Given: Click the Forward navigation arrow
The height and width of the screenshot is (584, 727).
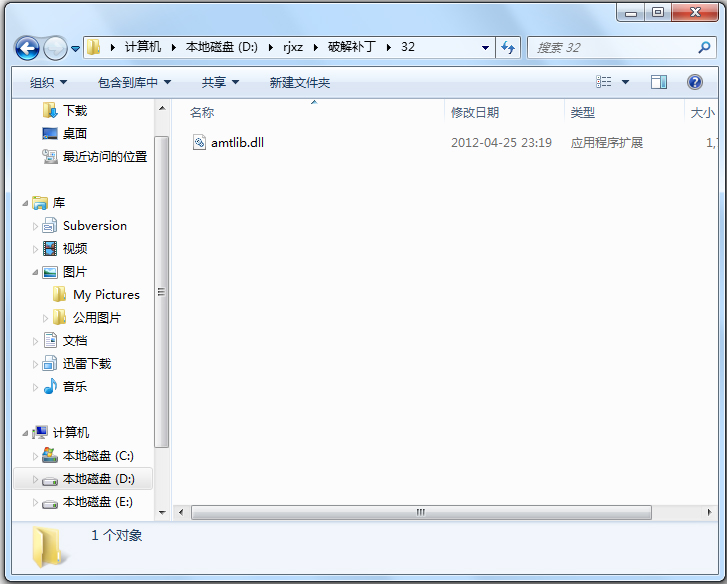Looking at the screenshot, I should coord(55,48).
